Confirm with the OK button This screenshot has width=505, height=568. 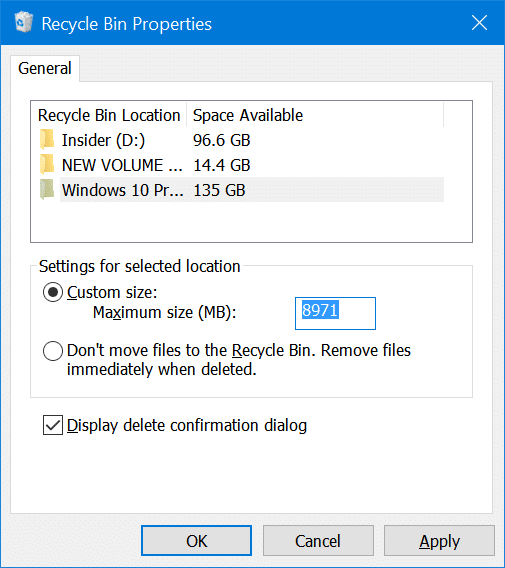tap(196, 541)
